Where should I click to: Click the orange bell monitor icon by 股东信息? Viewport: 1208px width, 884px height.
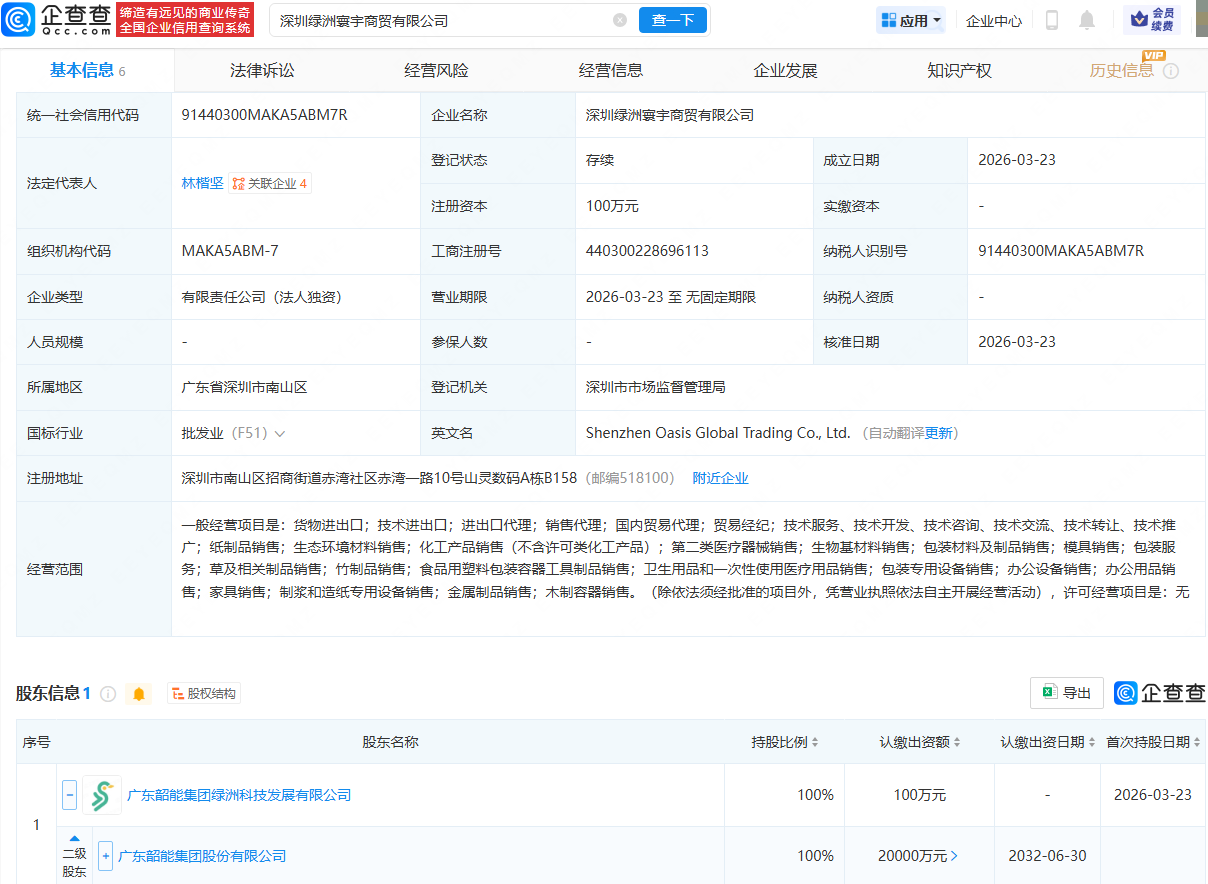139,694
